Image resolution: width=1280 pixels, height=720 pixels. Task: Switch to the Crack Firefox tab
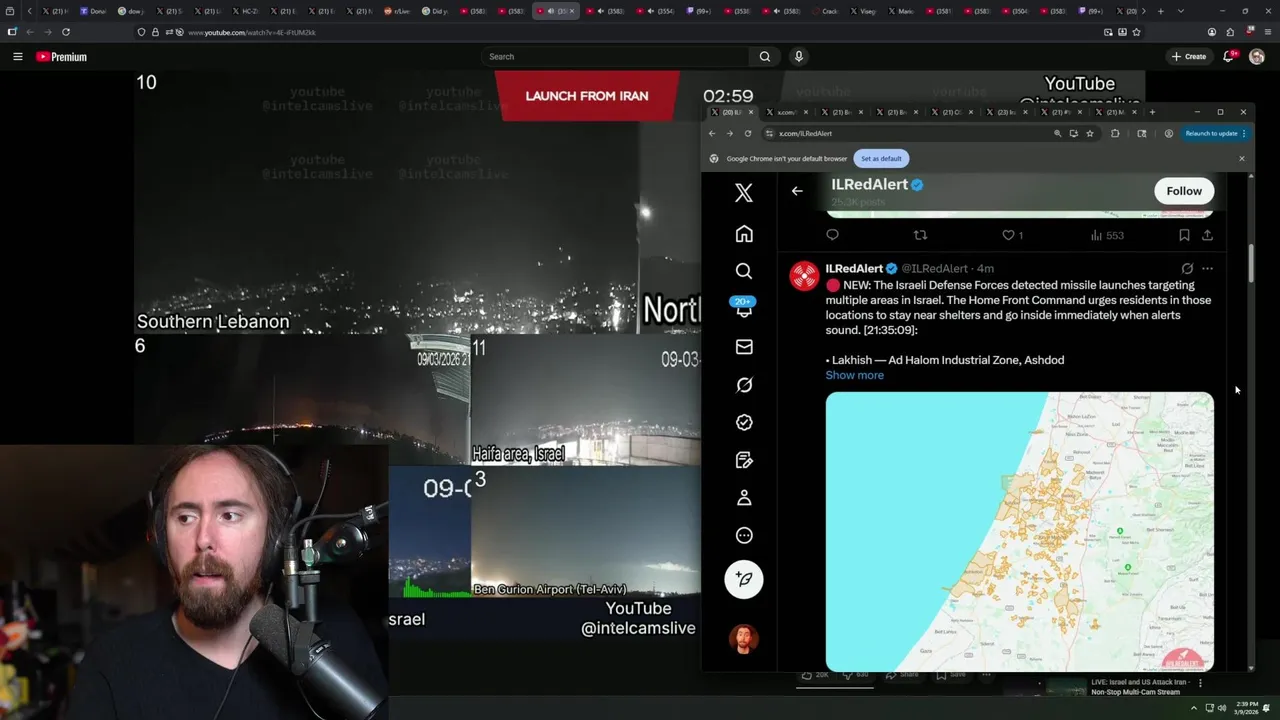826,11
